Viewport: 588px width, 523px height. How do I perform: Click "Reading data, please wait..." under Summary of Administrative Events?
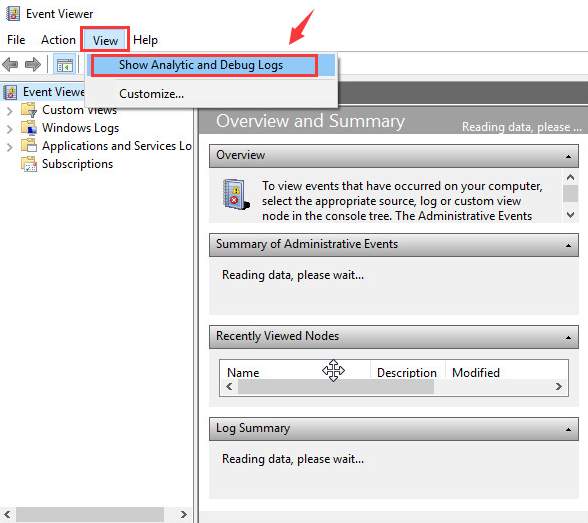(x=293, y=275)
